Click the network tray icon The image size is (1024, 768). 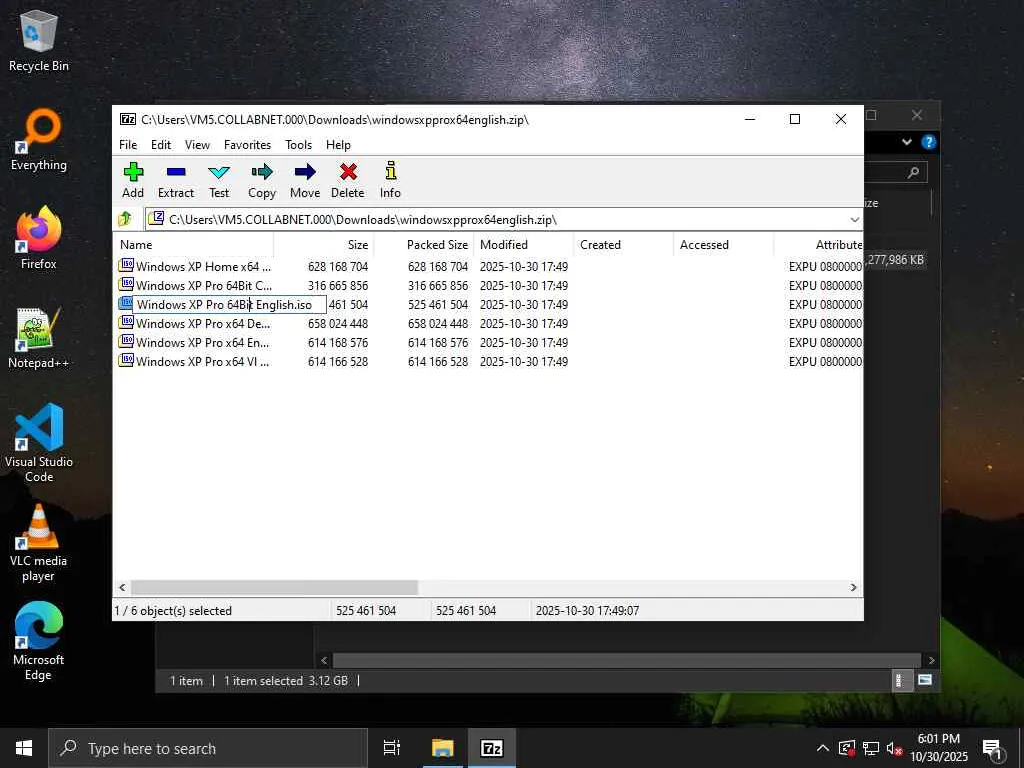click(871, 748)
